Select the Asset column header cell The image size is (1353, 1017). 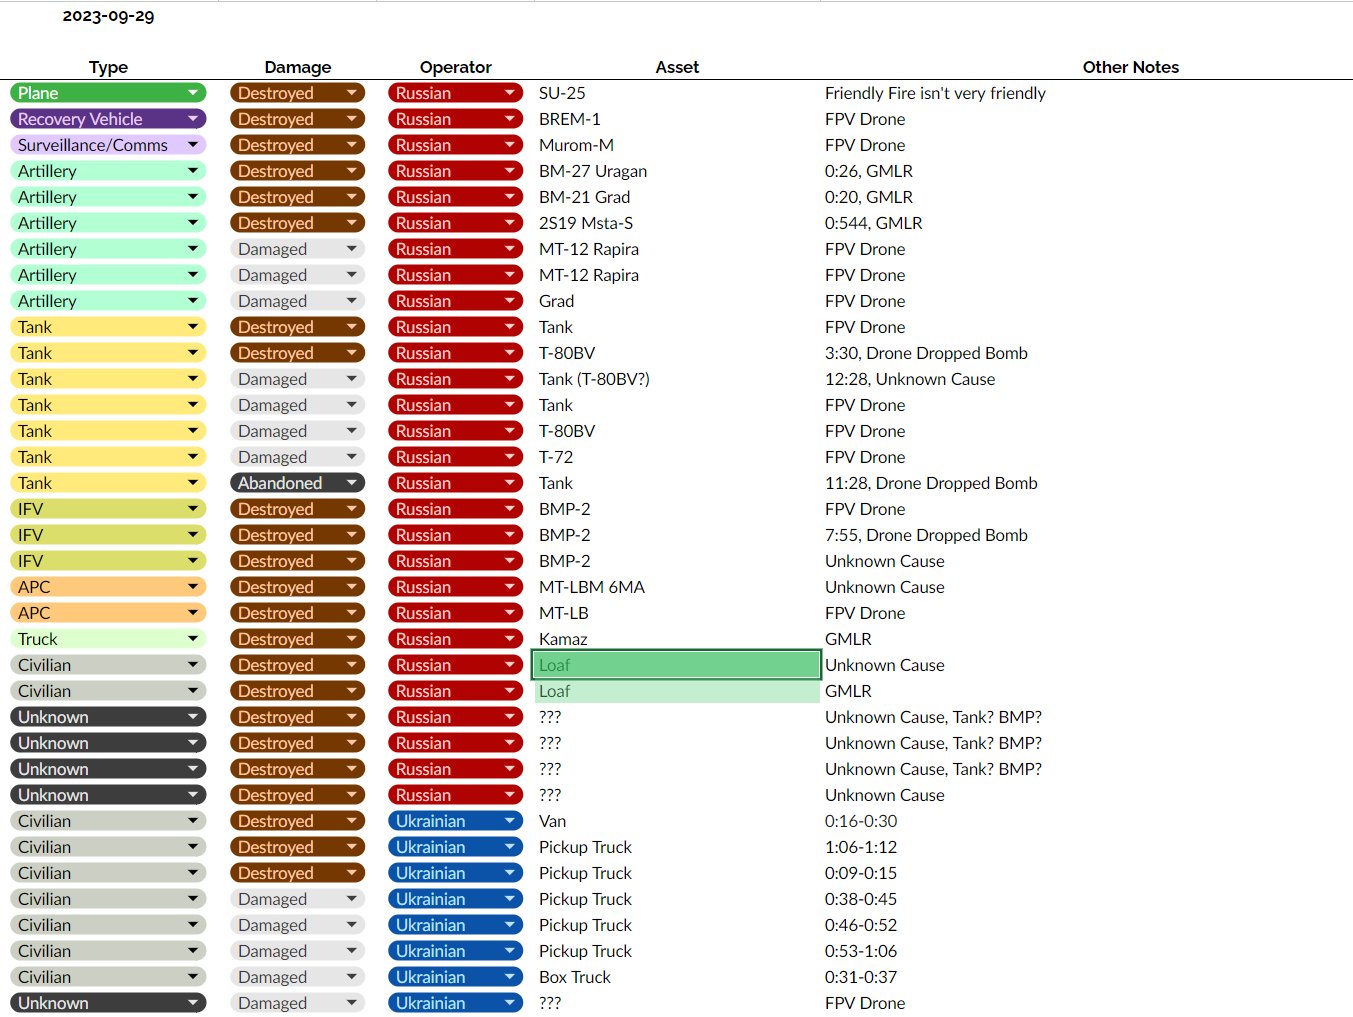click(x=677, y=67)
